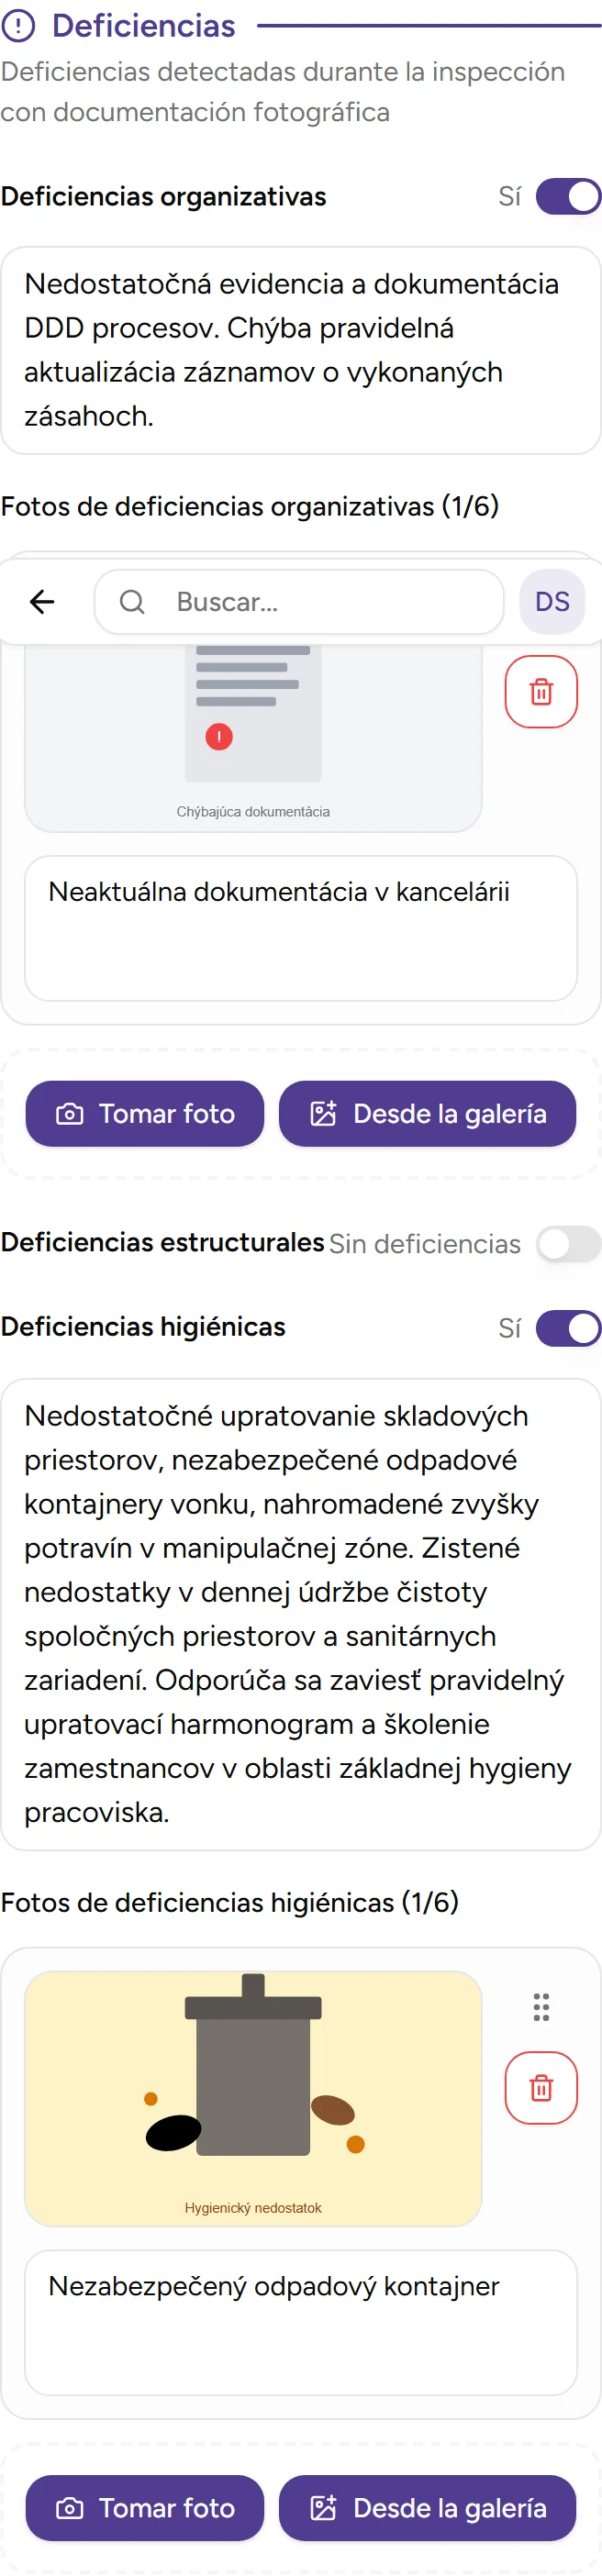This screenshot has height=2576, width=602.
Task: Disable the Deficiencias higiénicas switch
Action: tap(566, 1328)
